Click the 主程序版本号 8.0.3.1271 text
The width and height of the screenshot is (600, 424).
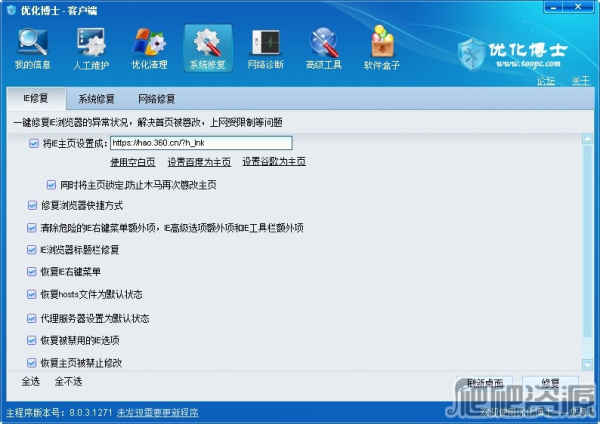(x=59, y=413)
